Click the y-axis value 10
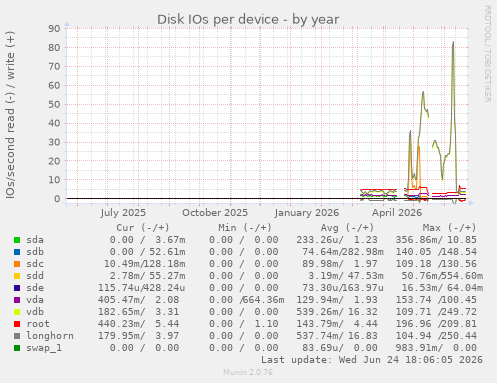Viewport: 497px width, 383px height. (x=54, y=180)
